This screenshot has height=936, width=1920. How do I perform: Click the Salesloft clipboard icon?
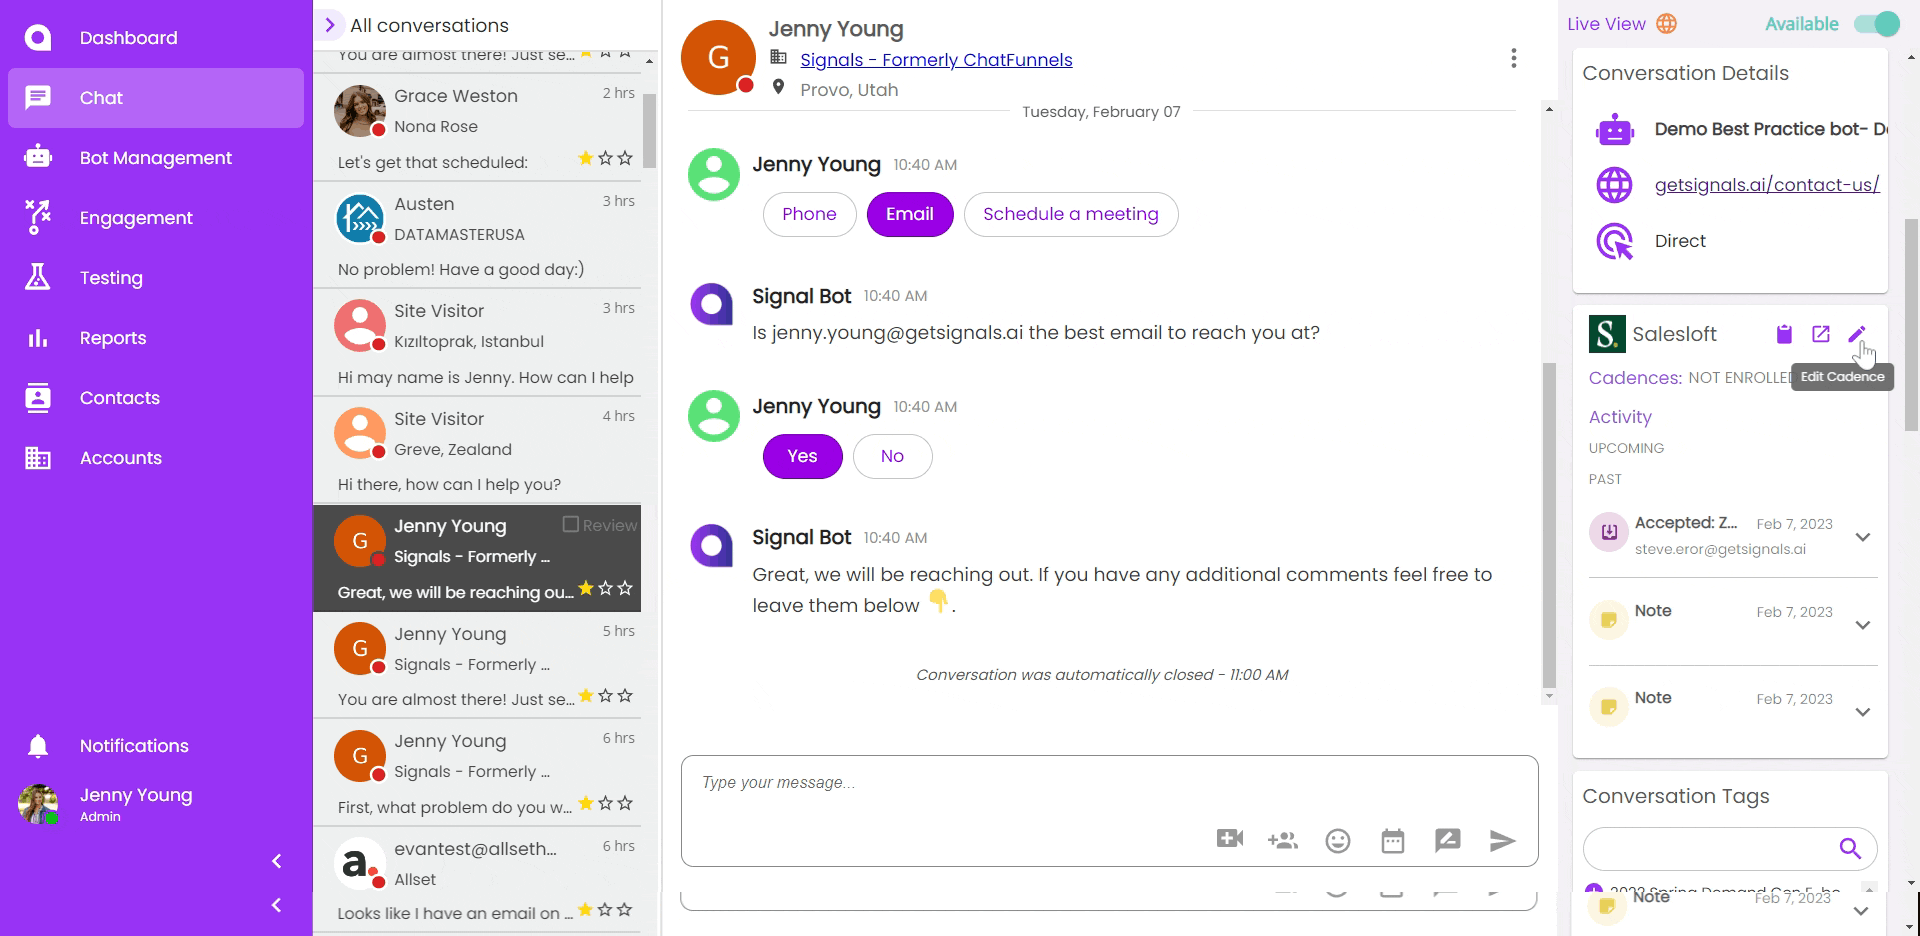(1784, 334)
